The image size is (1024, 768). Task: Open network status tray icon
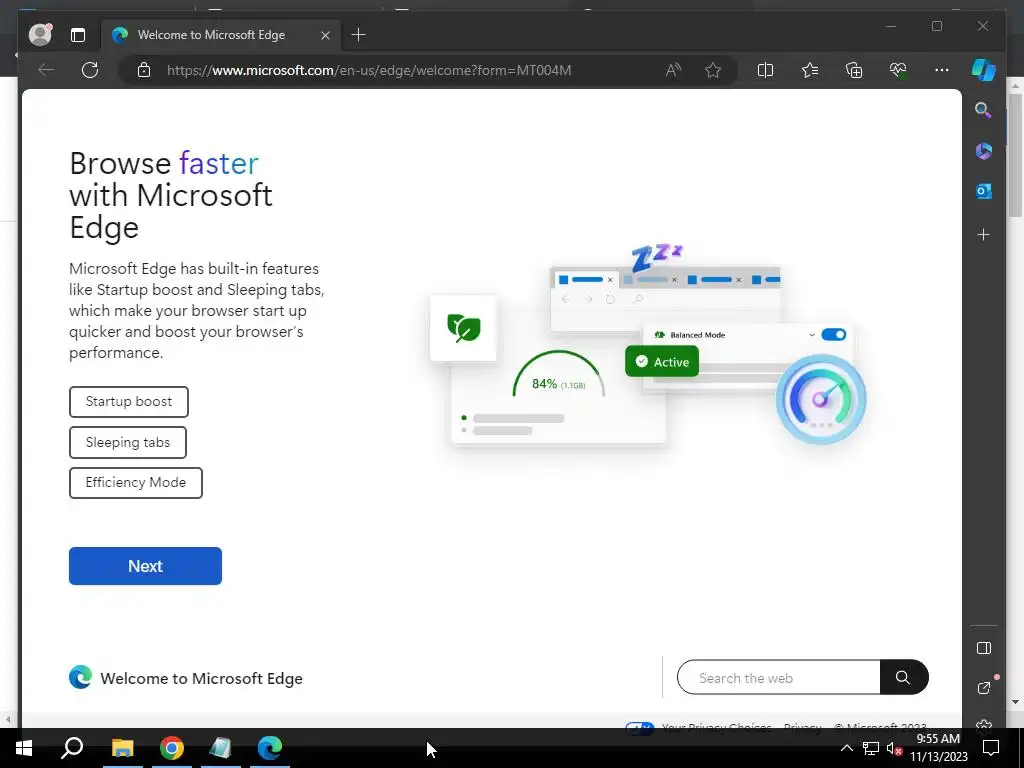click(x=871, y=748)
